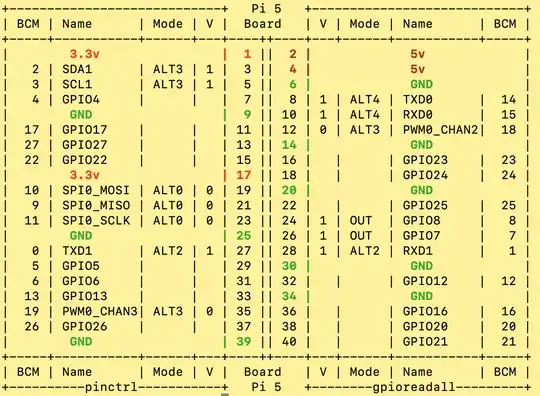
Task: Select the SDA1 pin name
Action: (77, 69)
